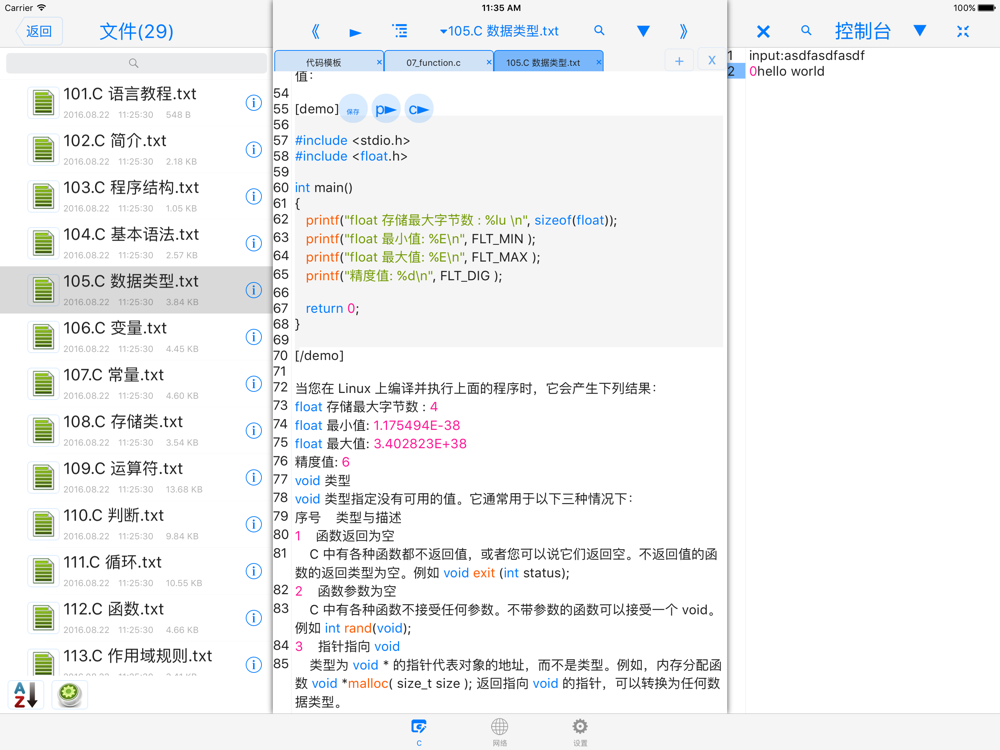Show info for 107.C 常量.txt

(x=254, y=384)
